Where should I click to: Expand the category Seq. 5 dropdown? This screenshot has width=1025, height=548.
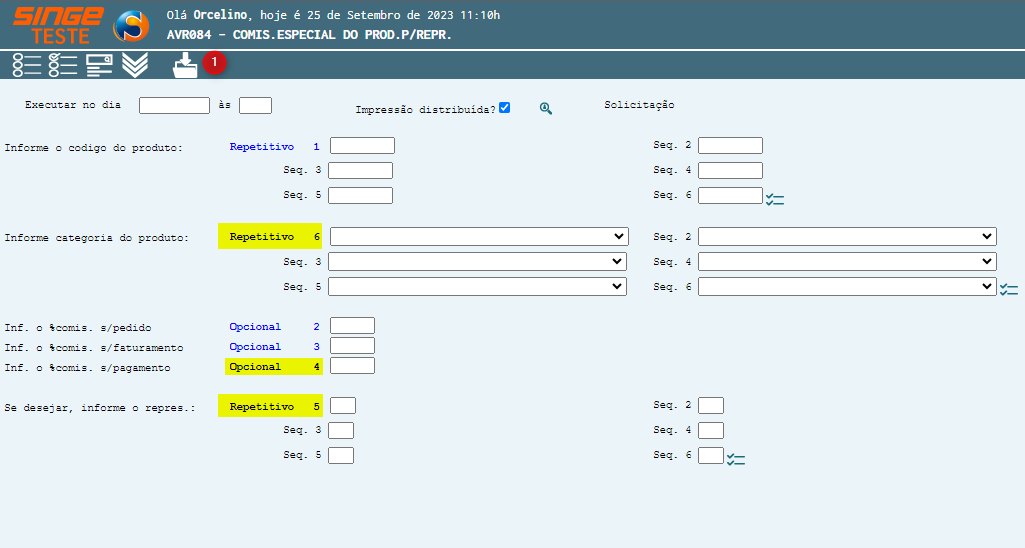477,287
